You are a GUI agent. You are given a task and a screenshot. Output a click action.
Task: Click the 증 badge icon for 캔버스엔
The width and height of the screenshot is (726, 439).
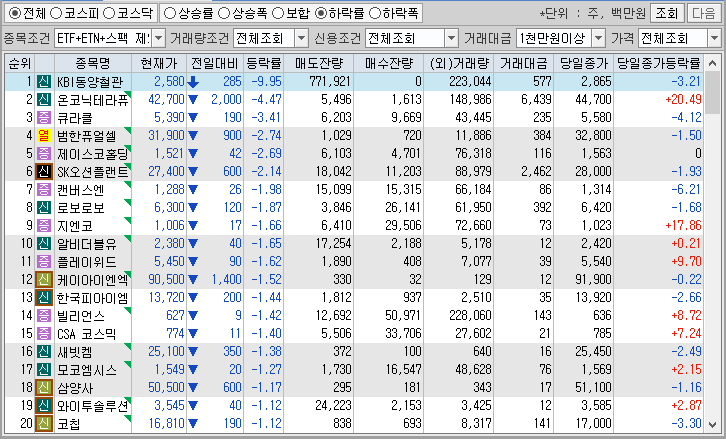pyautogui.click(x=44, y=189)
